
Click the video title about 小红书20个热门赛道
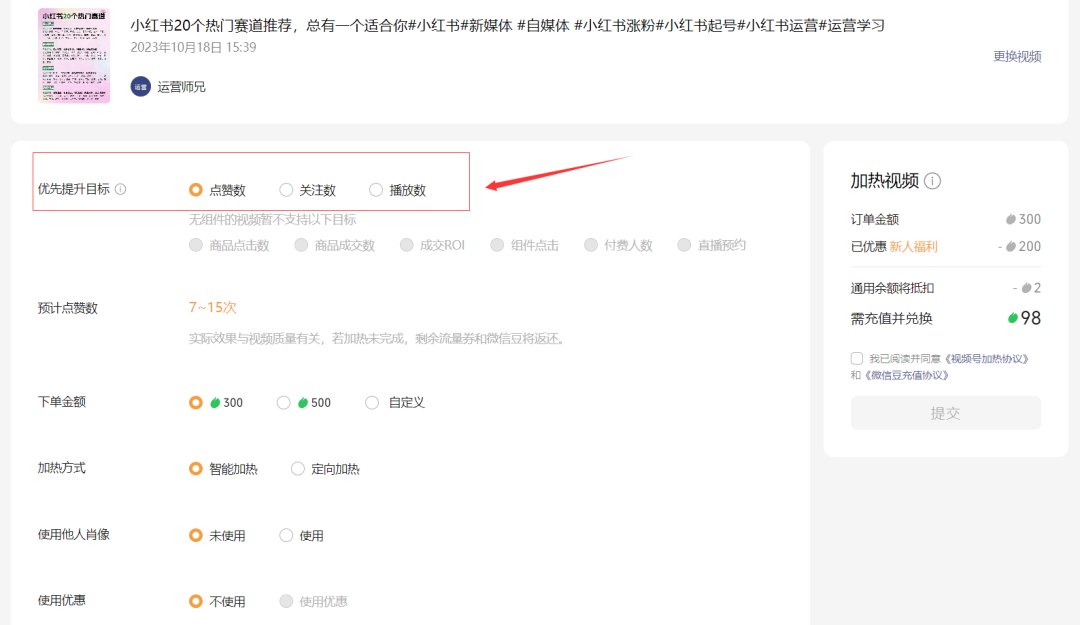(507, 25)
